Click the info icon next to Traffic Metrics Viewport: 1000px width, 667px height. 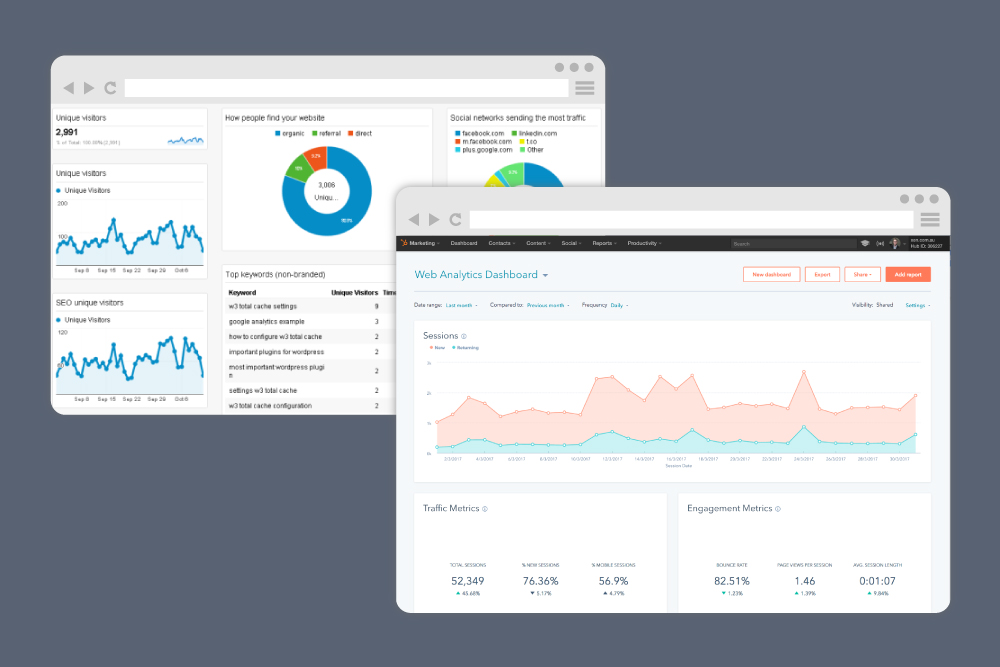(485, 509)
